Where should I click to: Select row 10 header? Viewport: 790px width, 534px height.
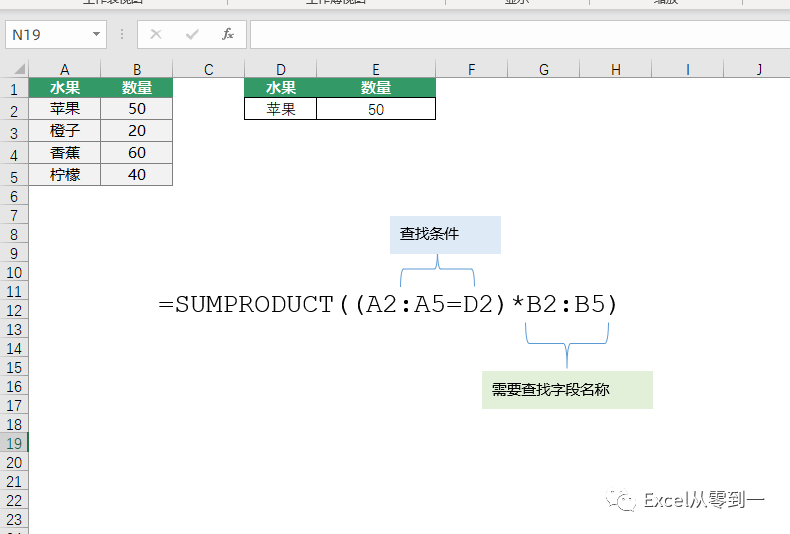[x=14, y=273]
